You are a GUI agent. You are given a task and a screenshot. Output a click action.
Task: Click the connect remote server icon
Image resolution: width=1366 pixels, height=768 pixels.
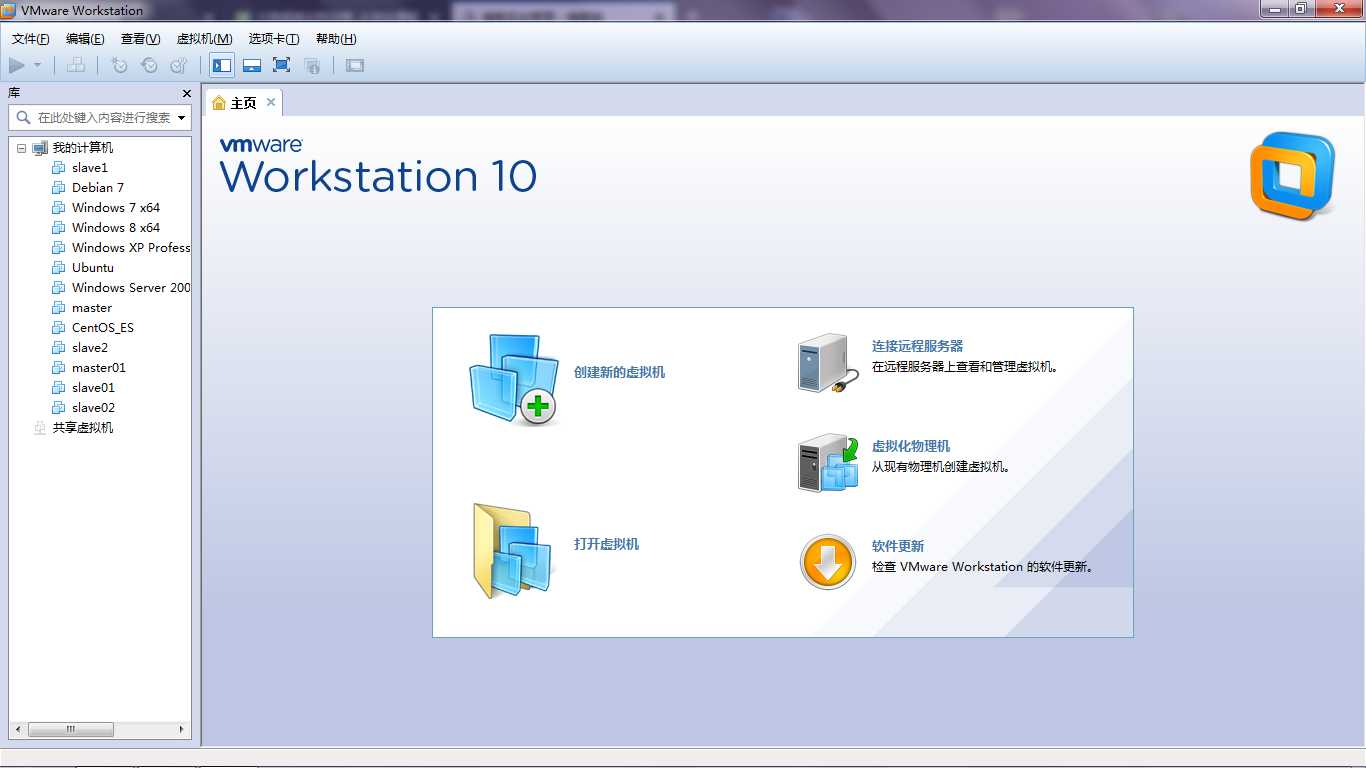pos(828,363)
